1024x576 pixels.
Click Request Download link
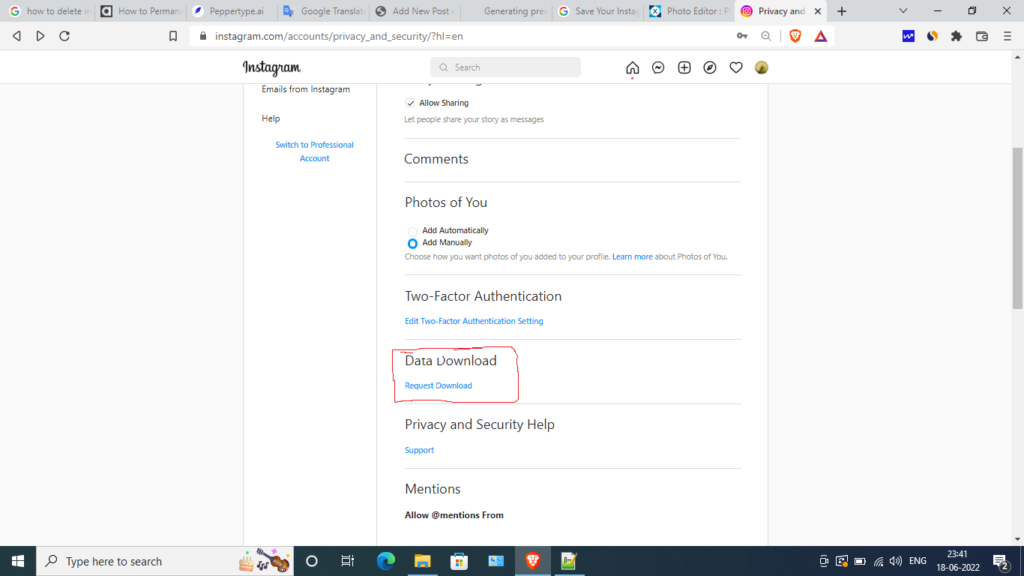click(x=438, y=386)
